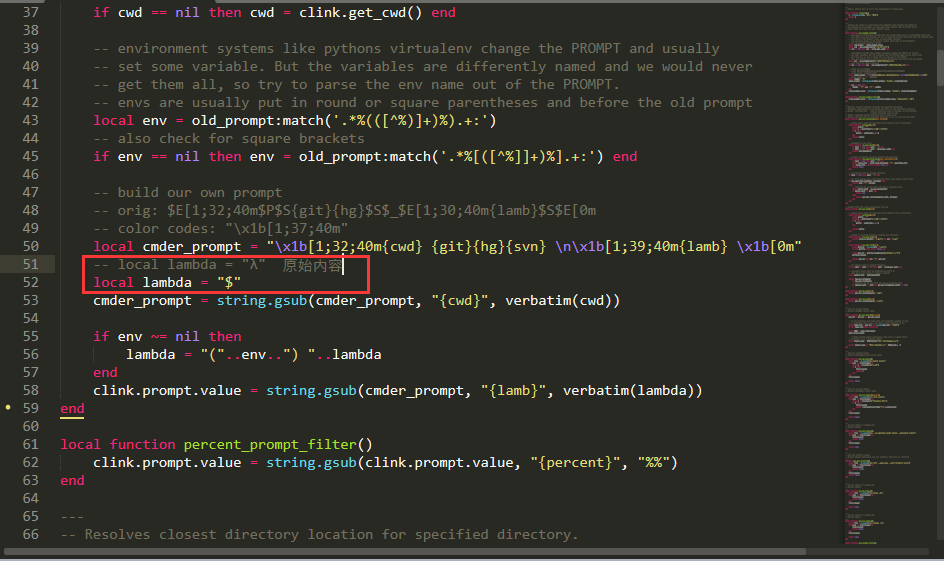944x561 pixels.
Task: Click the horizontal scrollbar thumb at the bottom
Action: (x=405, y=551)
